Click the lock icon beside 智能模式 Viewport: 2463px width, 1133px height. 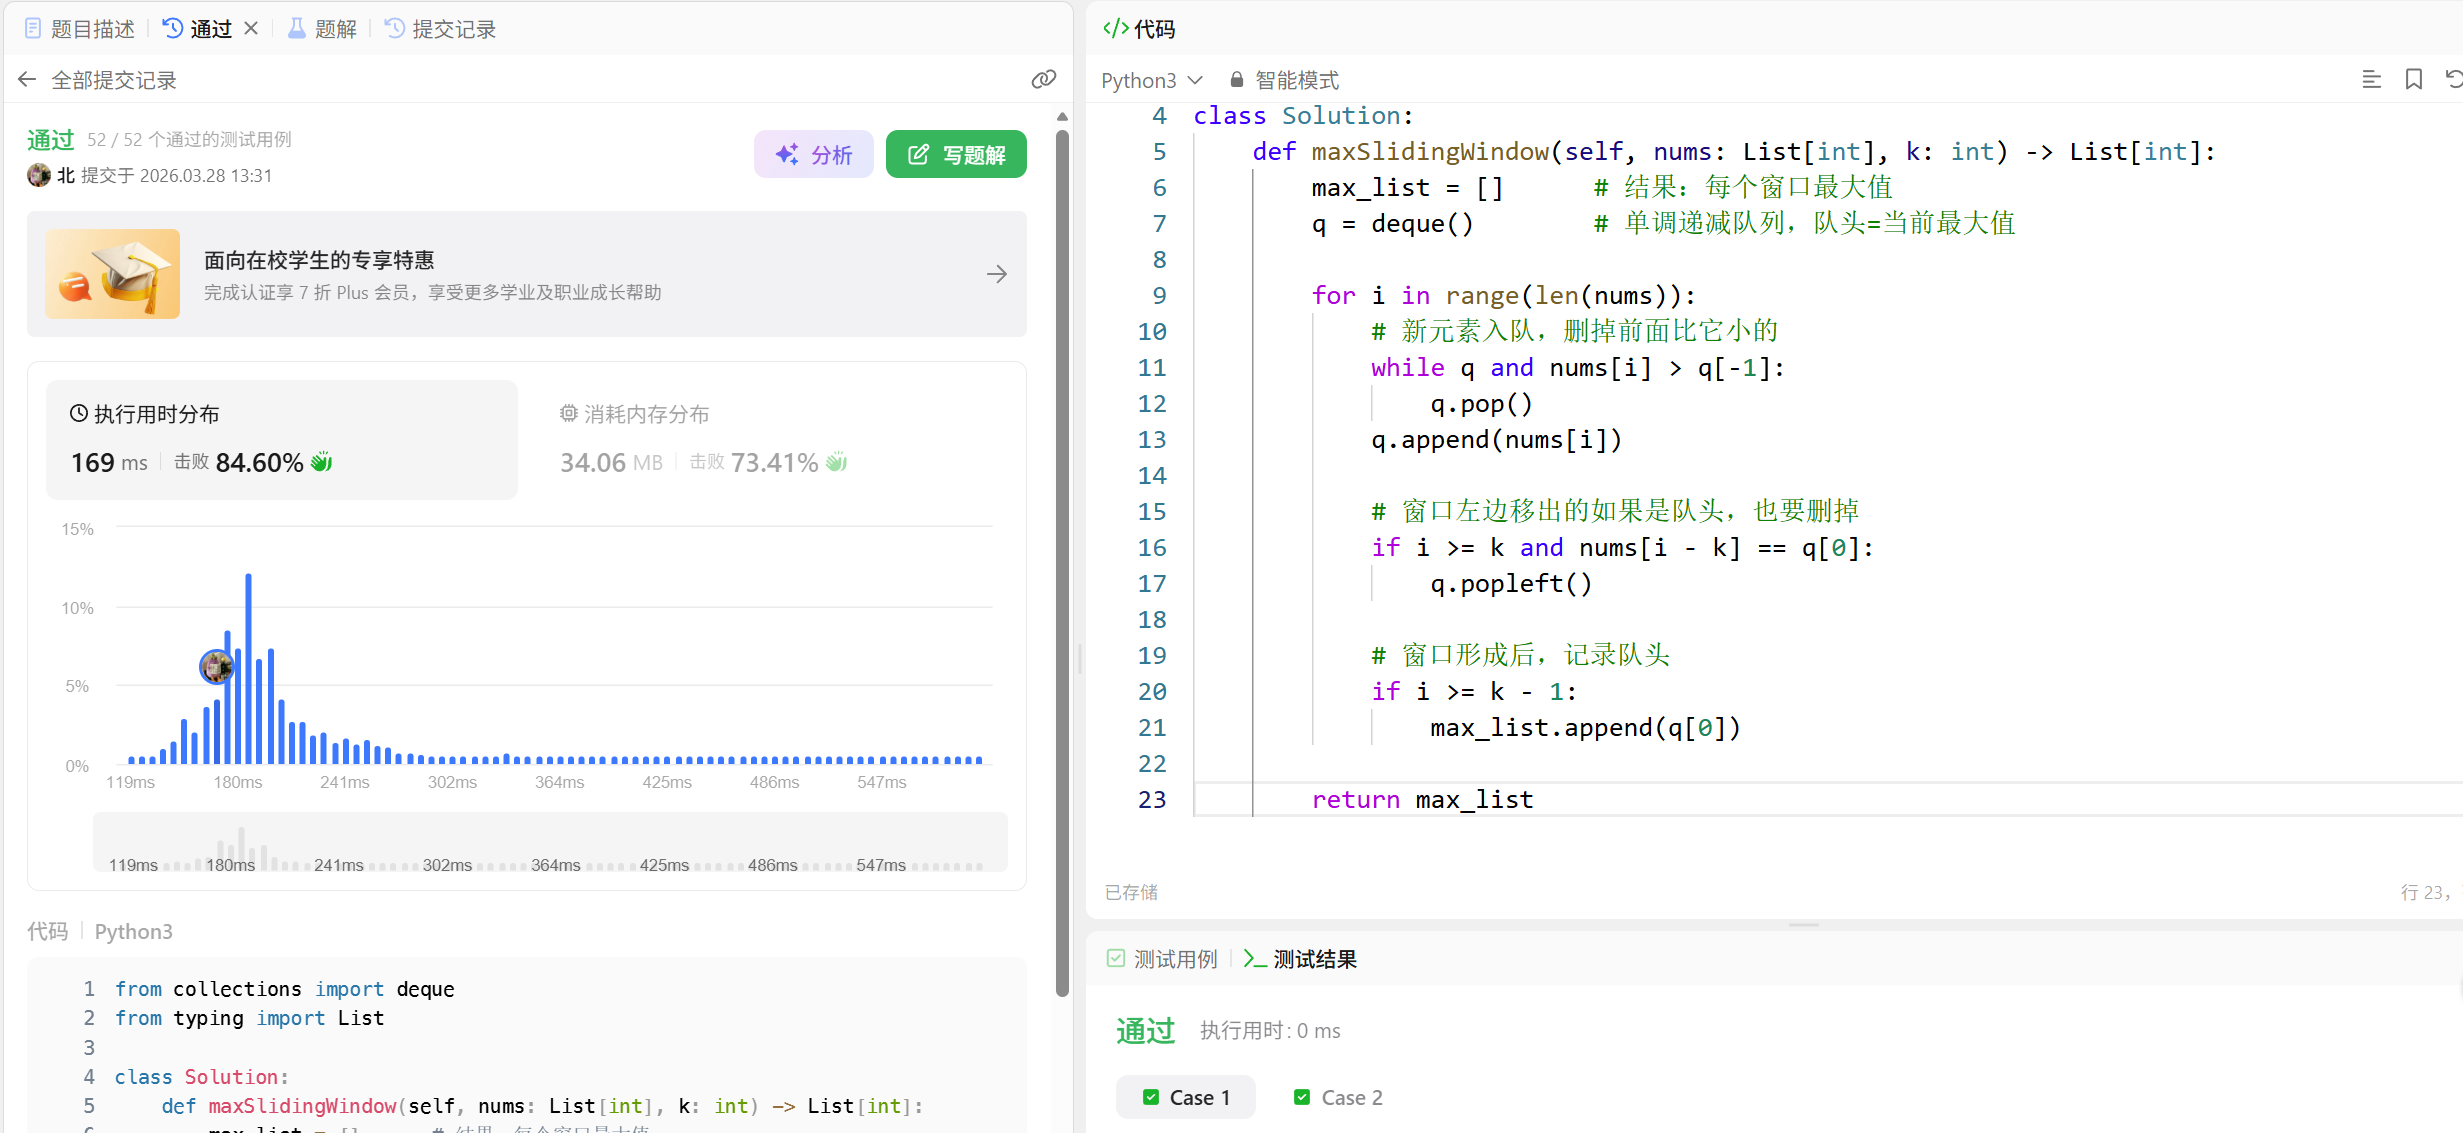[x=1237, y=80]
